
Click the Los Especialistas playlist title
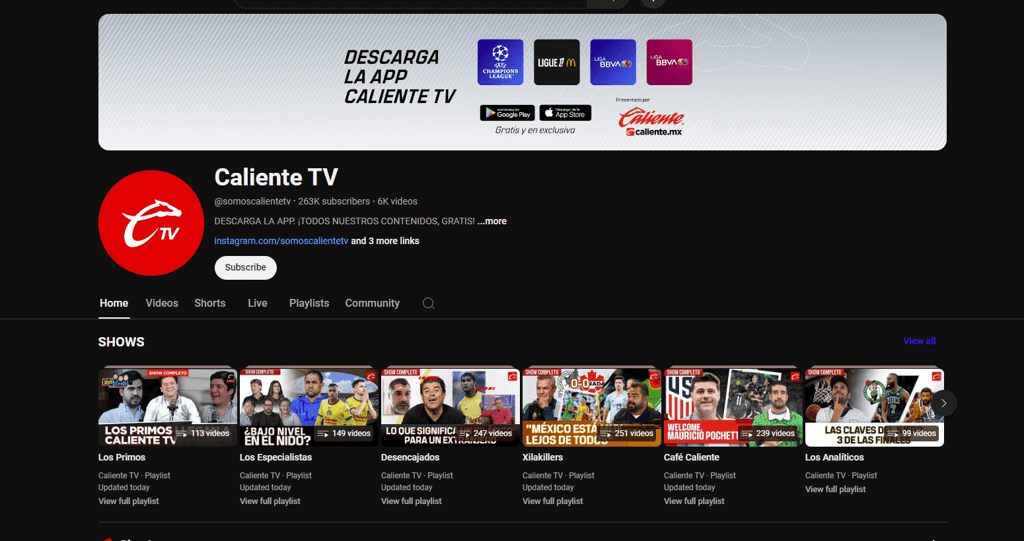[x=276, y=457]
